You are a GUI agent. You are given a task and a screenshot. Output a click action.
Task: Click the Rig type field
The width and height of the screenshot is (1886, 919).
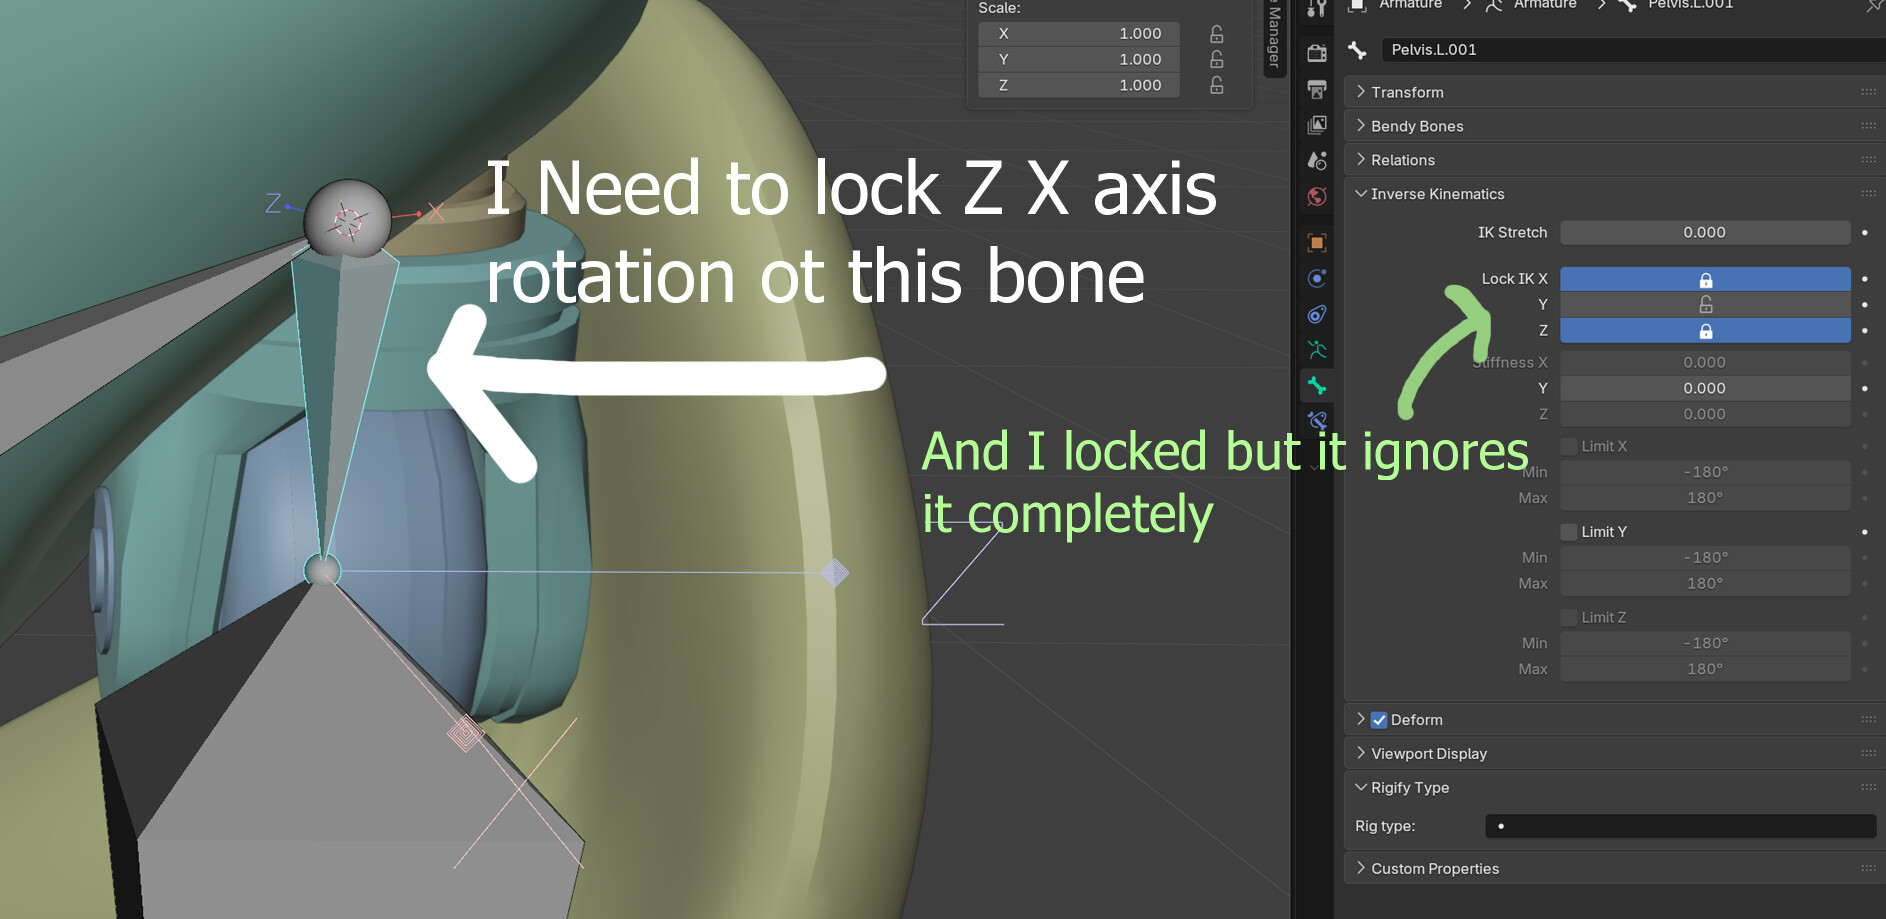pyautogui.click(x=1681, y=826)
